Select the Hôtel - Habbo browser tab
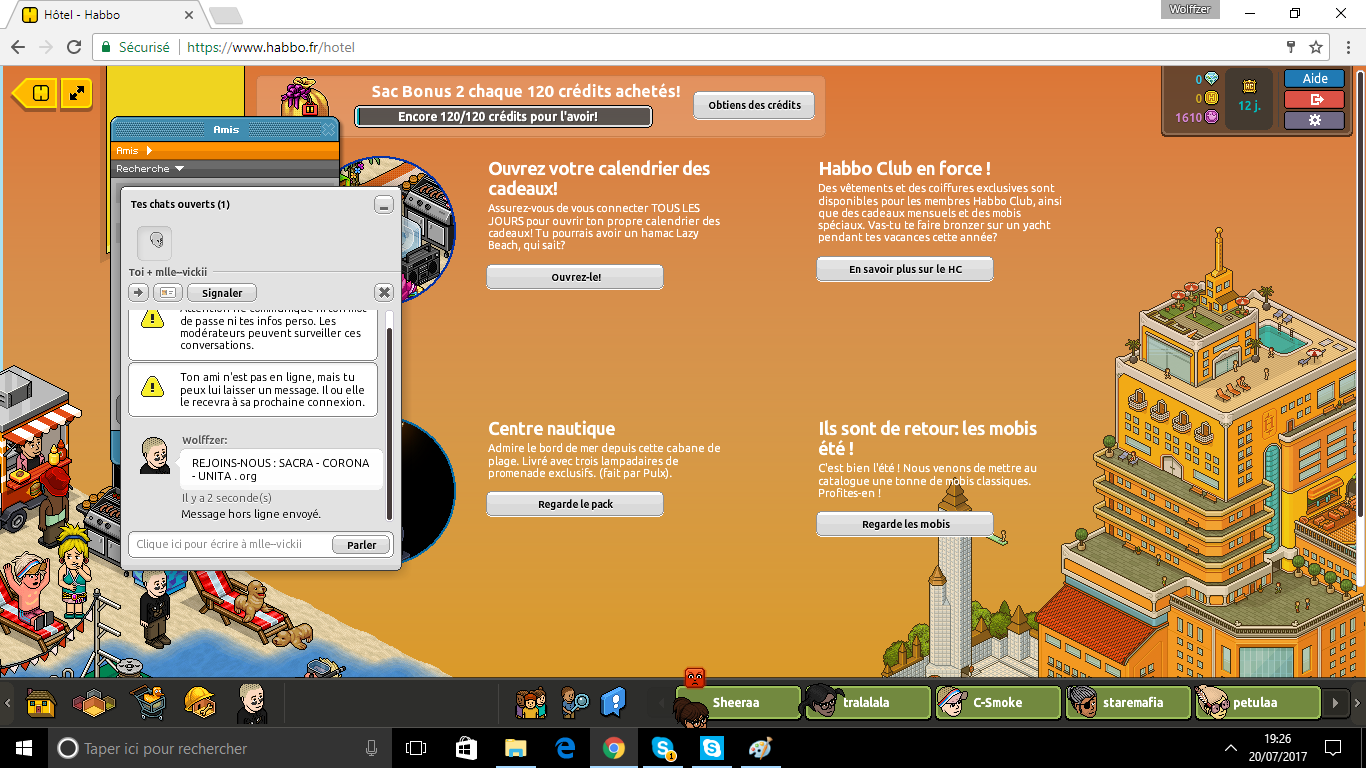The height and width of the screenshot is (768, 1366). click(x=108, y=15)
